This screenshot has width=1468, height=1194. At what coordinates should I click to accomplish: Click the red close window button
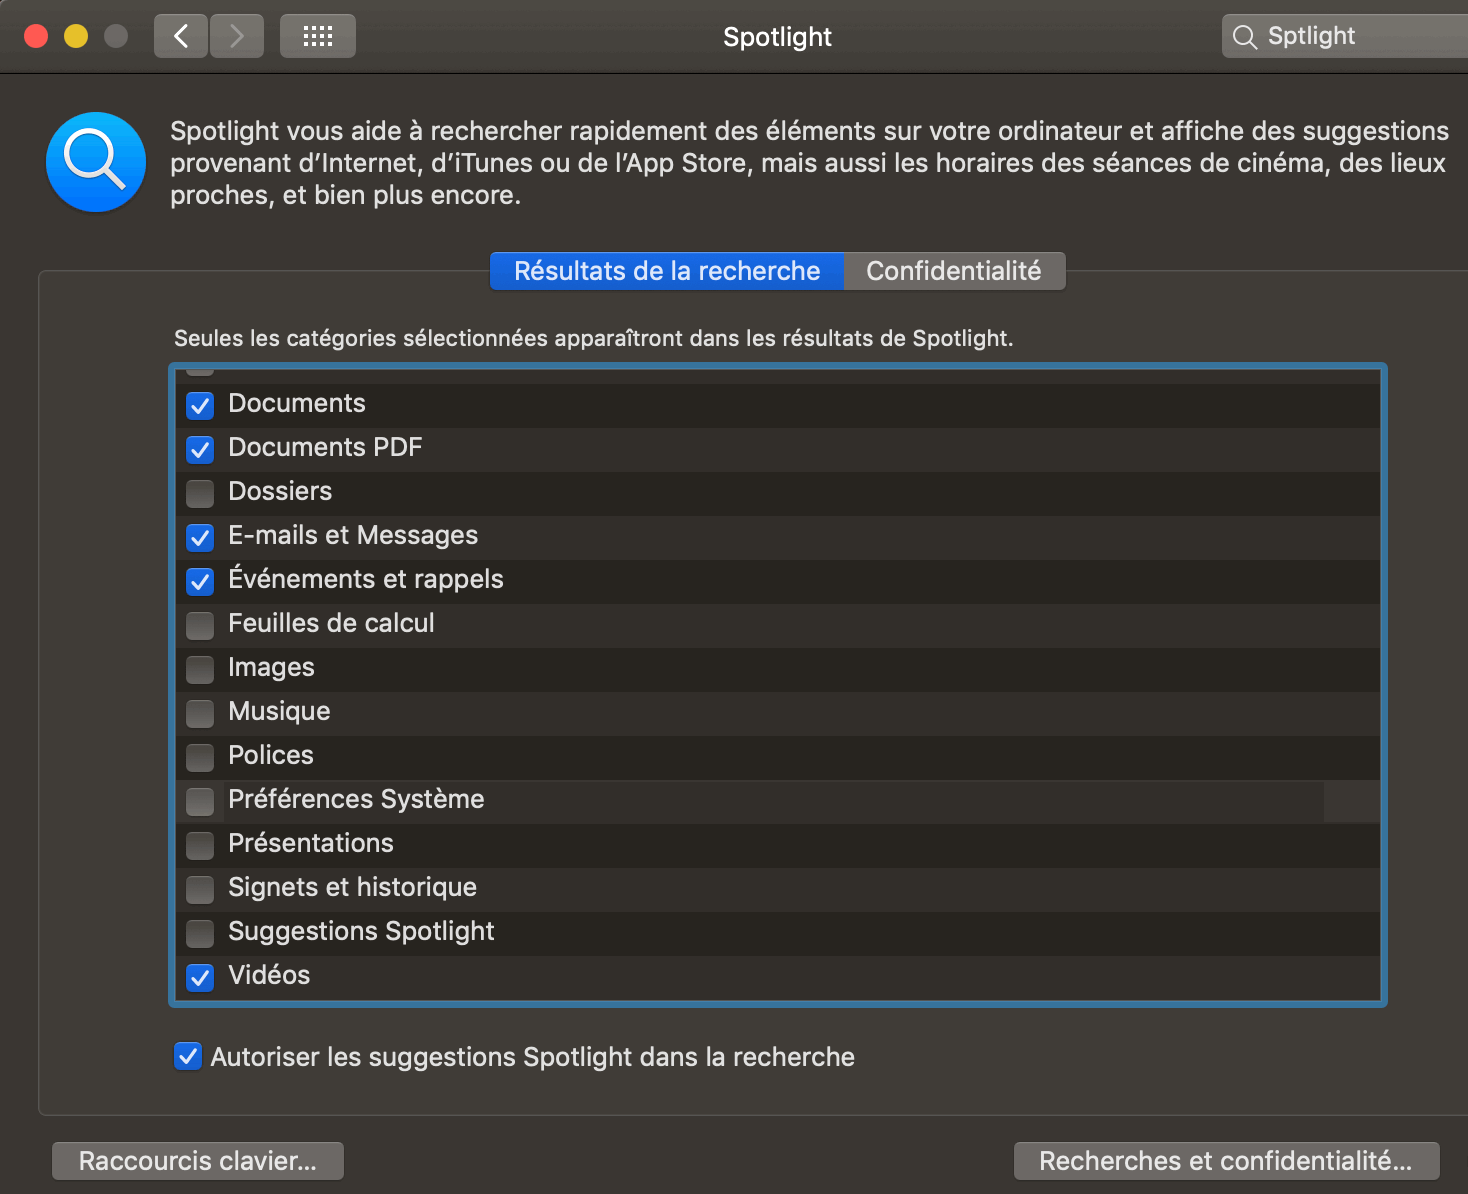[36, 37]
